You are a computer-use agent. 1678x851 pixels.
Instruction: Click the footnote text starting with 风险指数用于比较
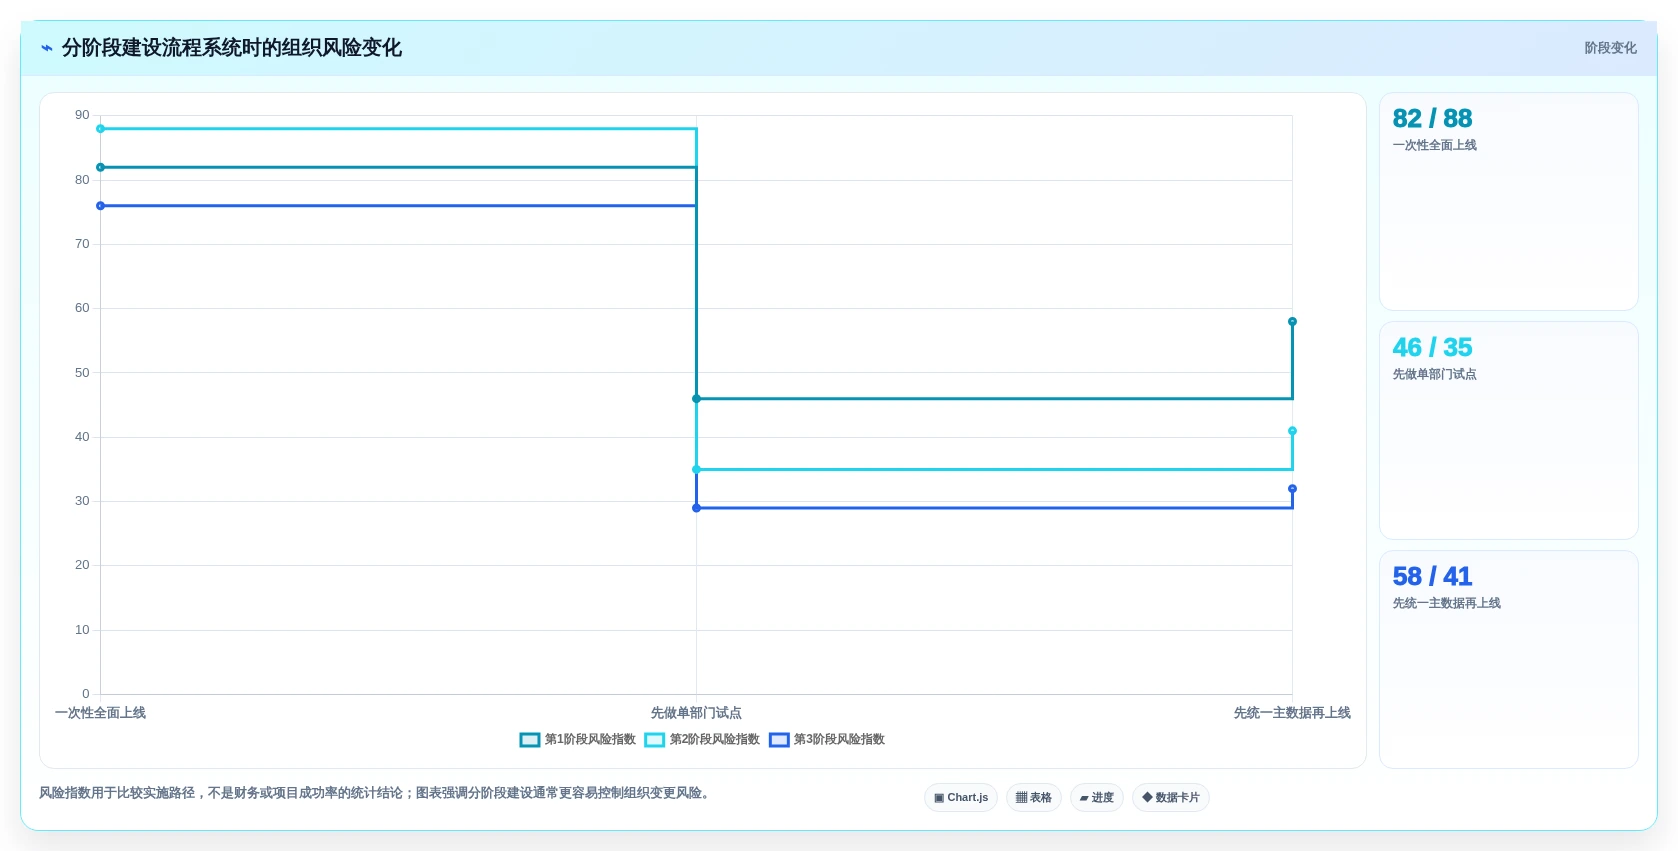point(376,793)
